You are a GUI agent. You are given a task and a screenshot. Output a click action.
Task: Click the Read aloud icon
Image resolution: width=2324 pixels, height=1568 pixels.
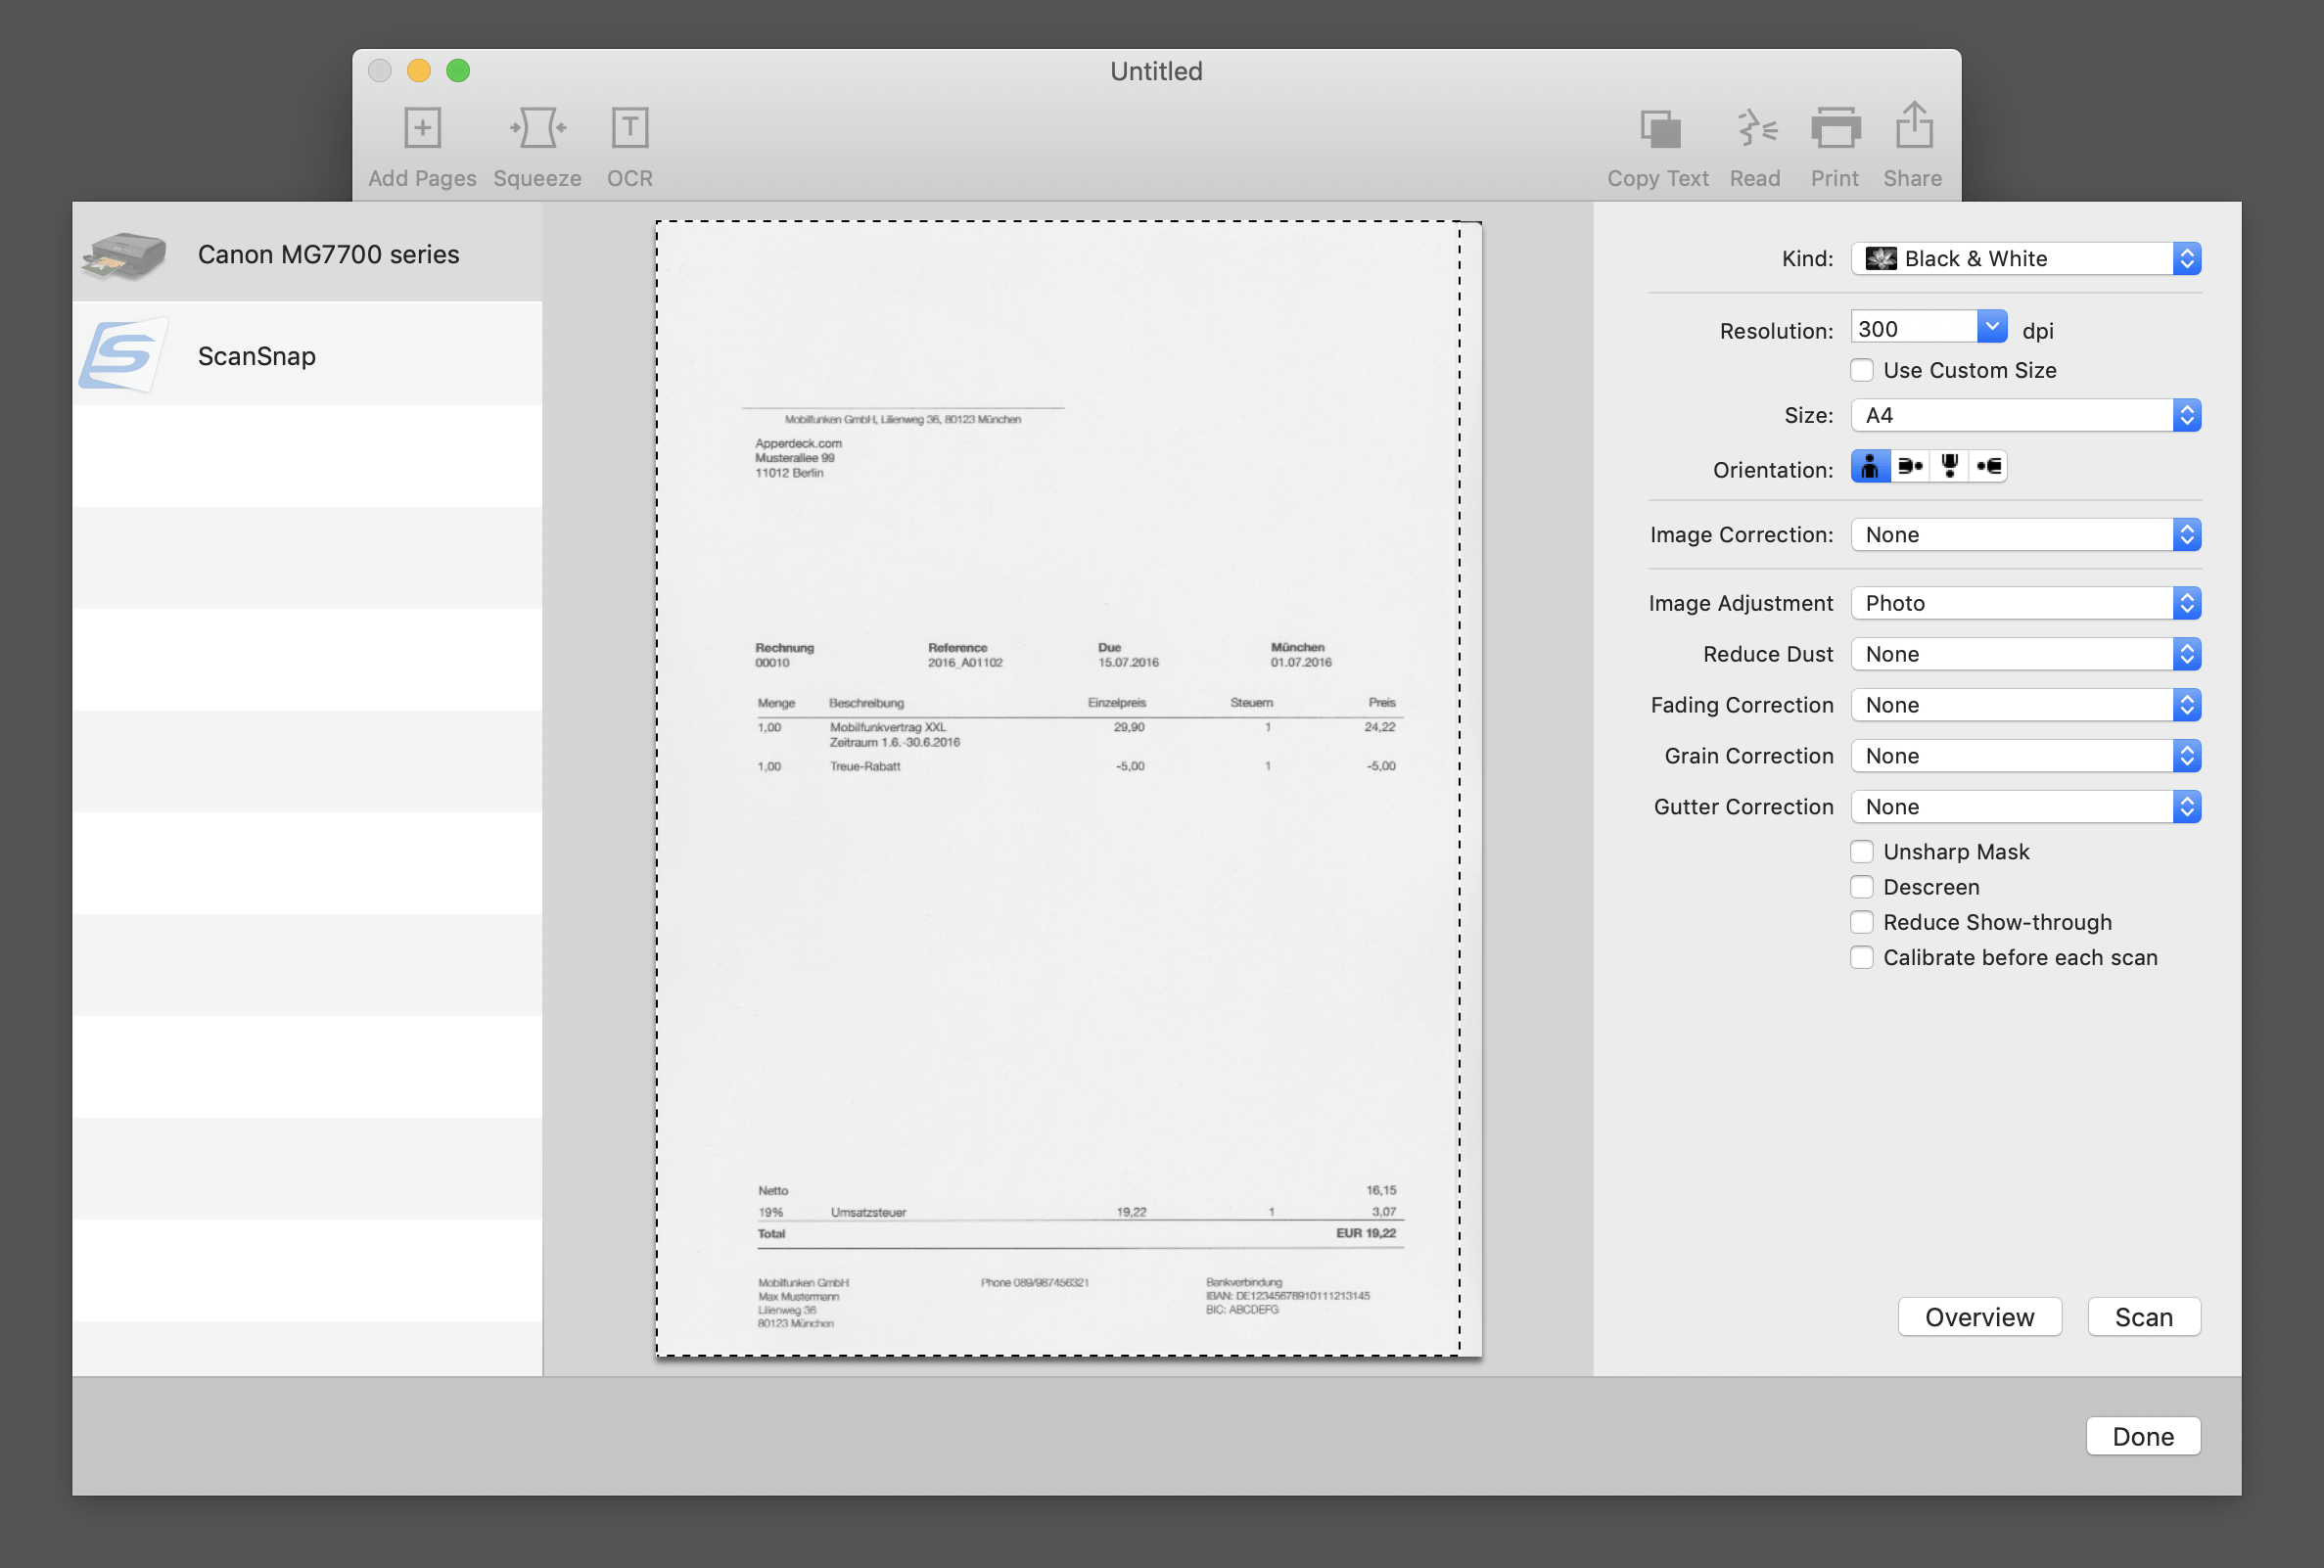pos(1755,130)
